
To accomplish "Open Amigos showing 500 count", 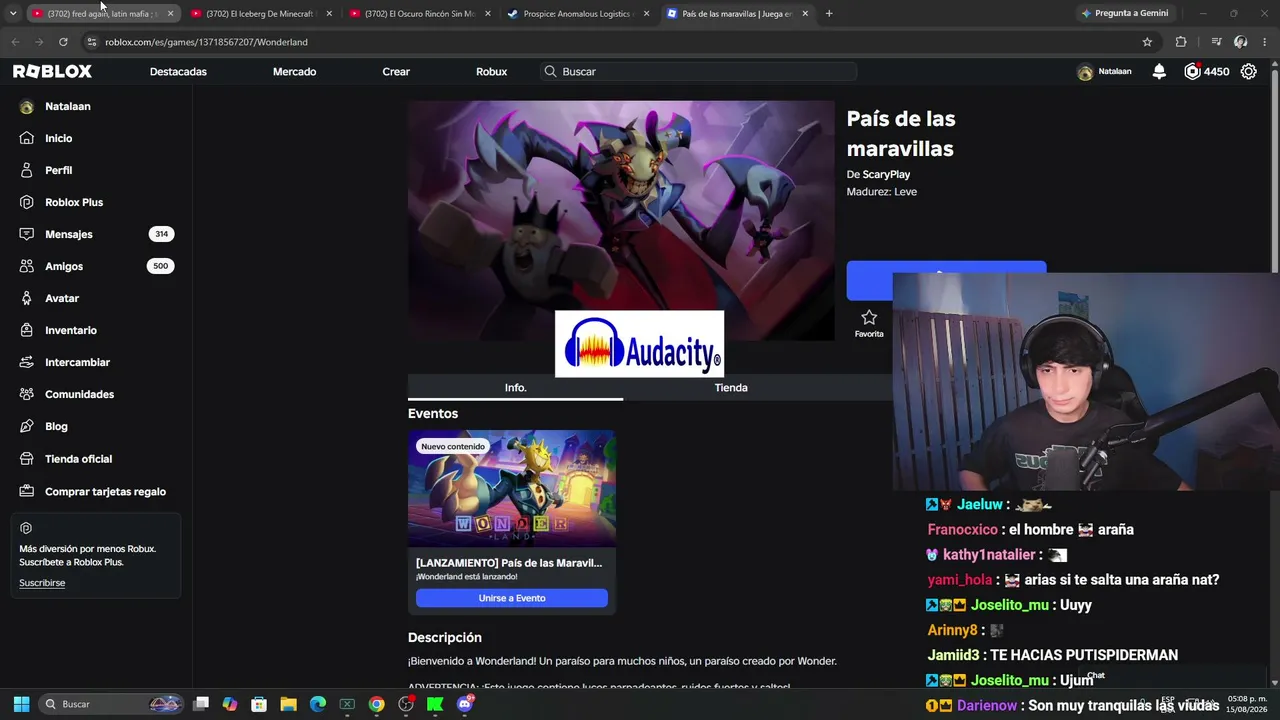I will pos(96,266).
